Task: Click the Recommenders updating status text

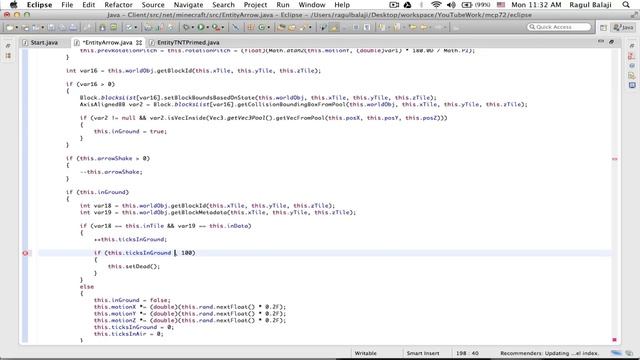Action: point(549,353)
